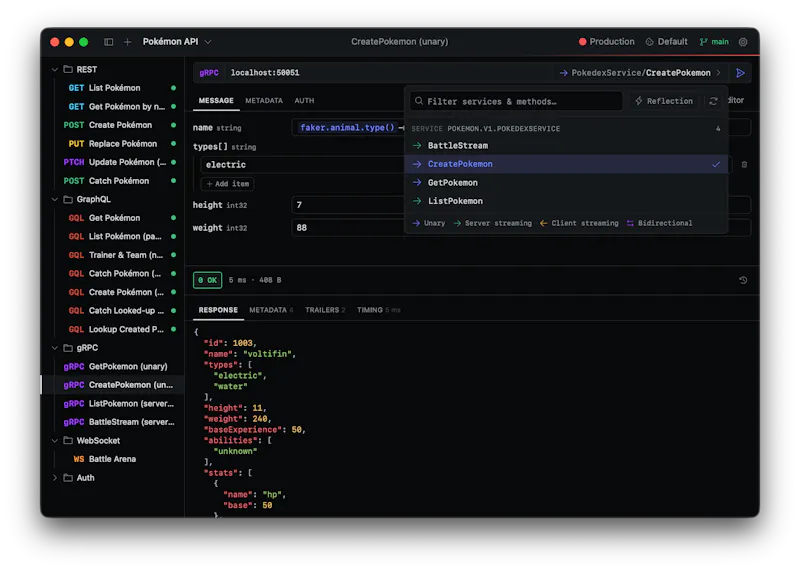Open GQL Trainer & Team request
This screenshot has width=800, height=571.
tap(115, 255)
